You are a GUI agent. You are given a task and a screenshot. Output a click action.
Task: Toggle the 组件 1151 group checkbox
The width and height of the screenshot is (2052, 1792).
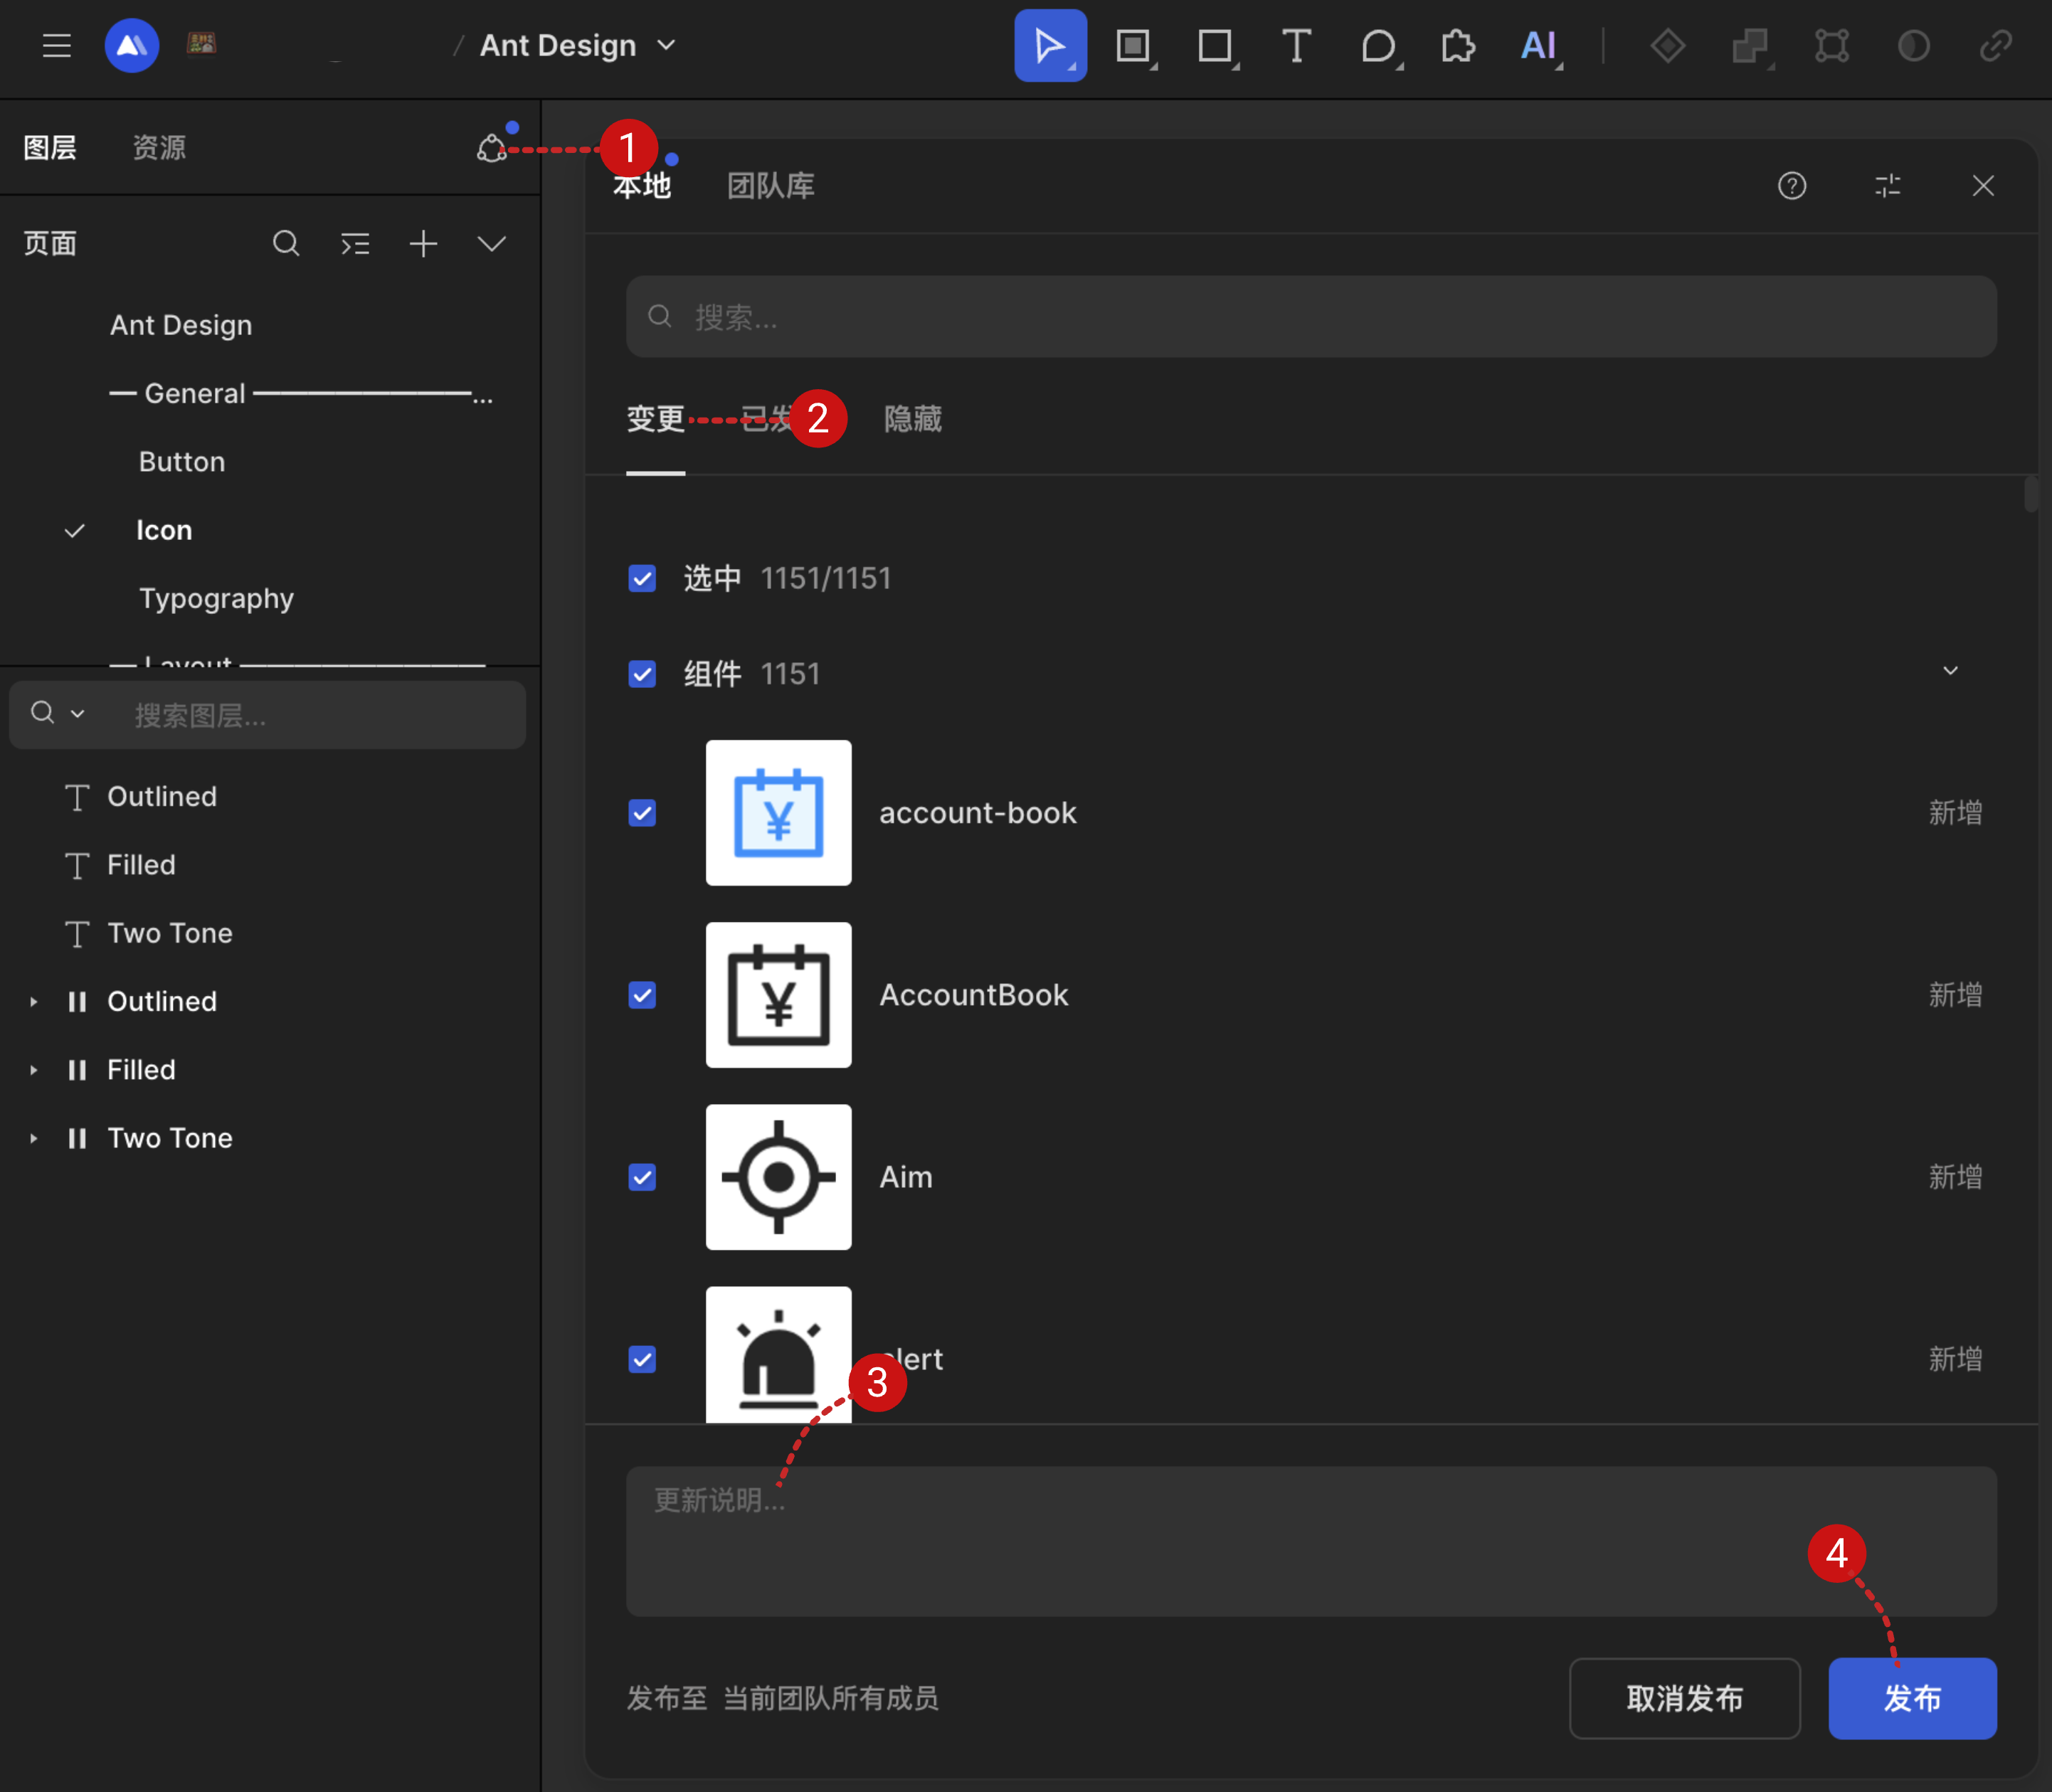pos(642,674)
